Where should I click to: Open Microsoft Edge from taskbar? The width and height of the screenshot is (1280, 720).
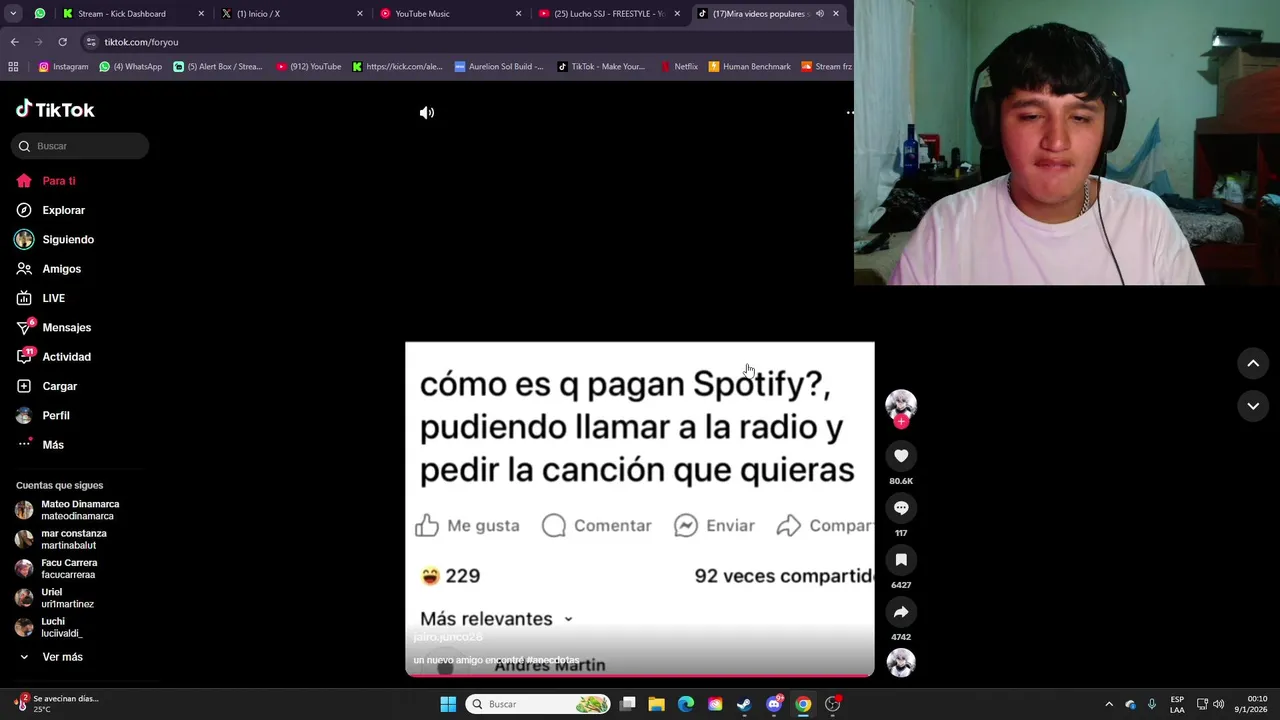point(686,704)
